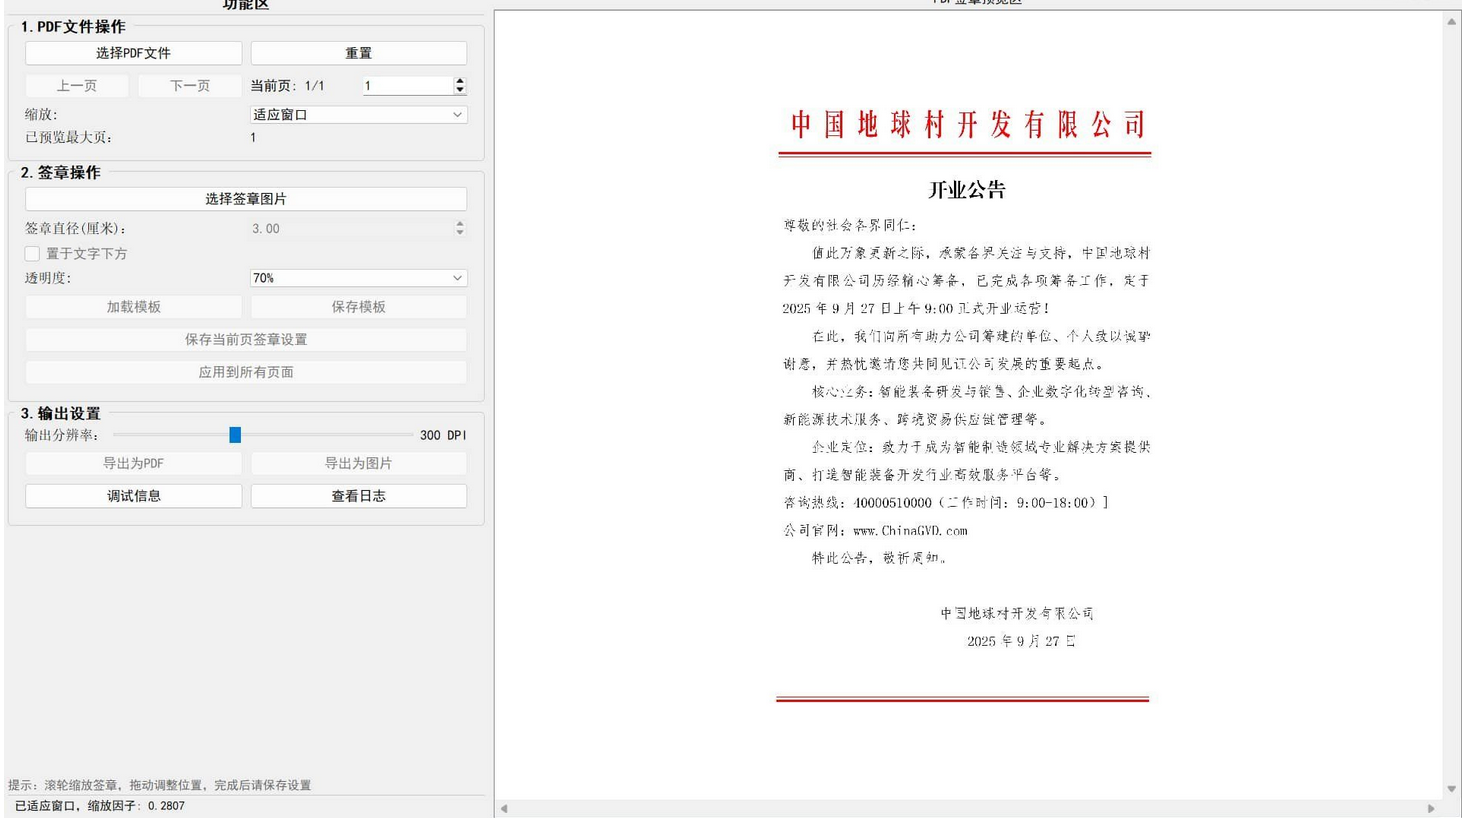Viewport: 1470px width, 818px height.
Task: Click the 加载模板 button
Action: point(133,307)
